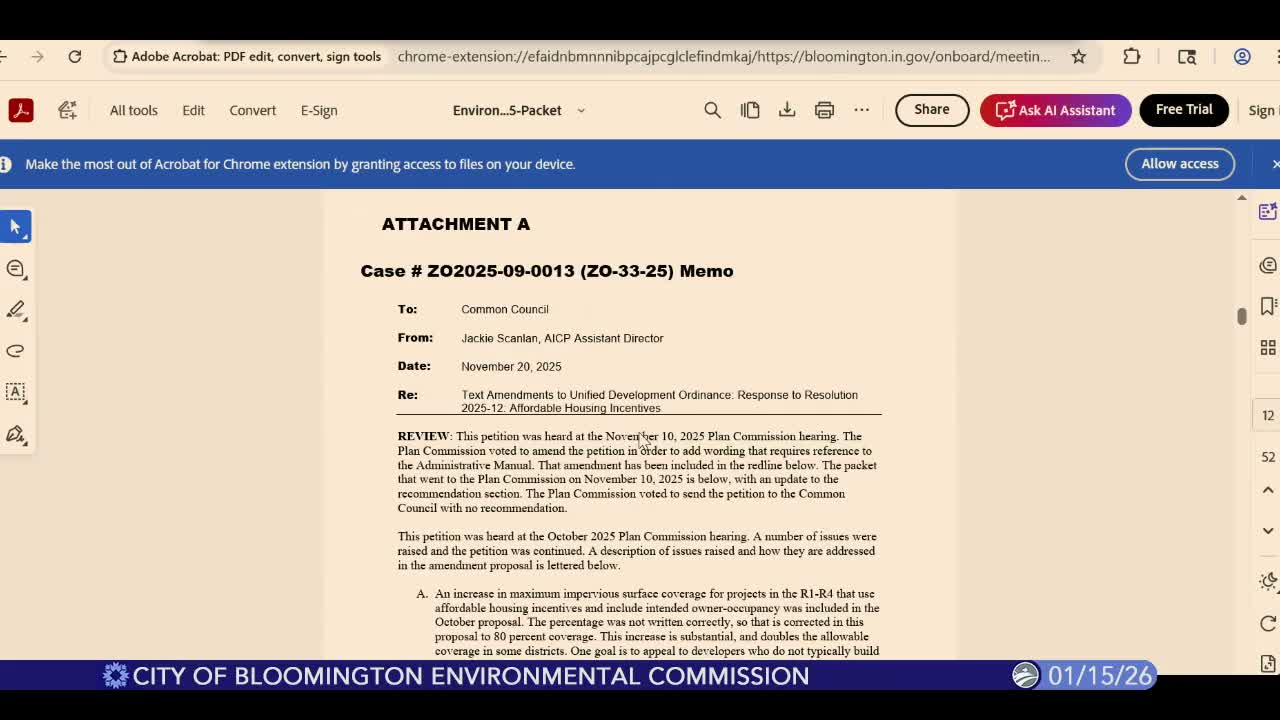1280x720 pixels.
Task: Open the page thumbnails grid panel
Action: 1267,347
